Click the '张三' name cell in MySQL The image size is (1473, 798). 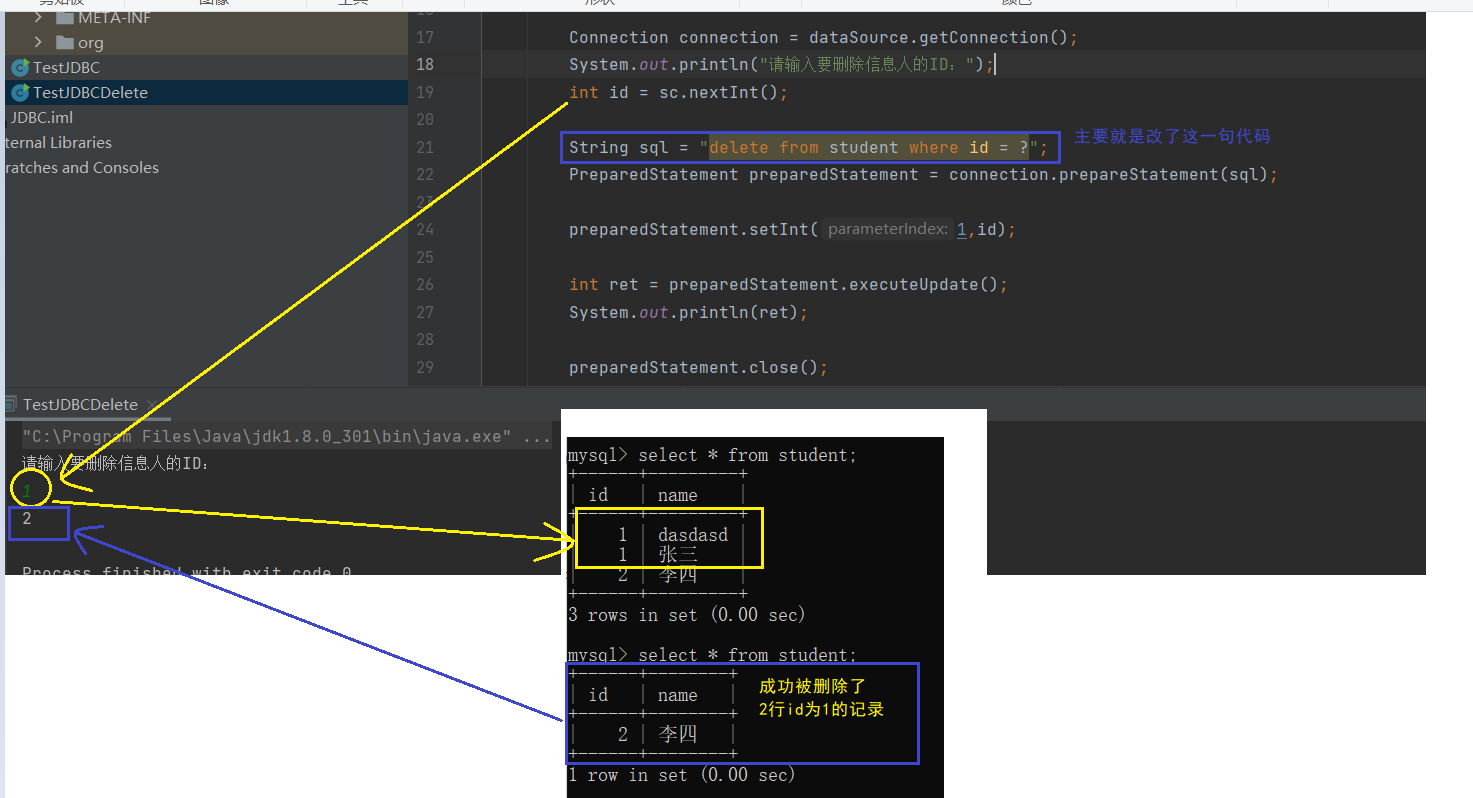click(x=678, y=555)
